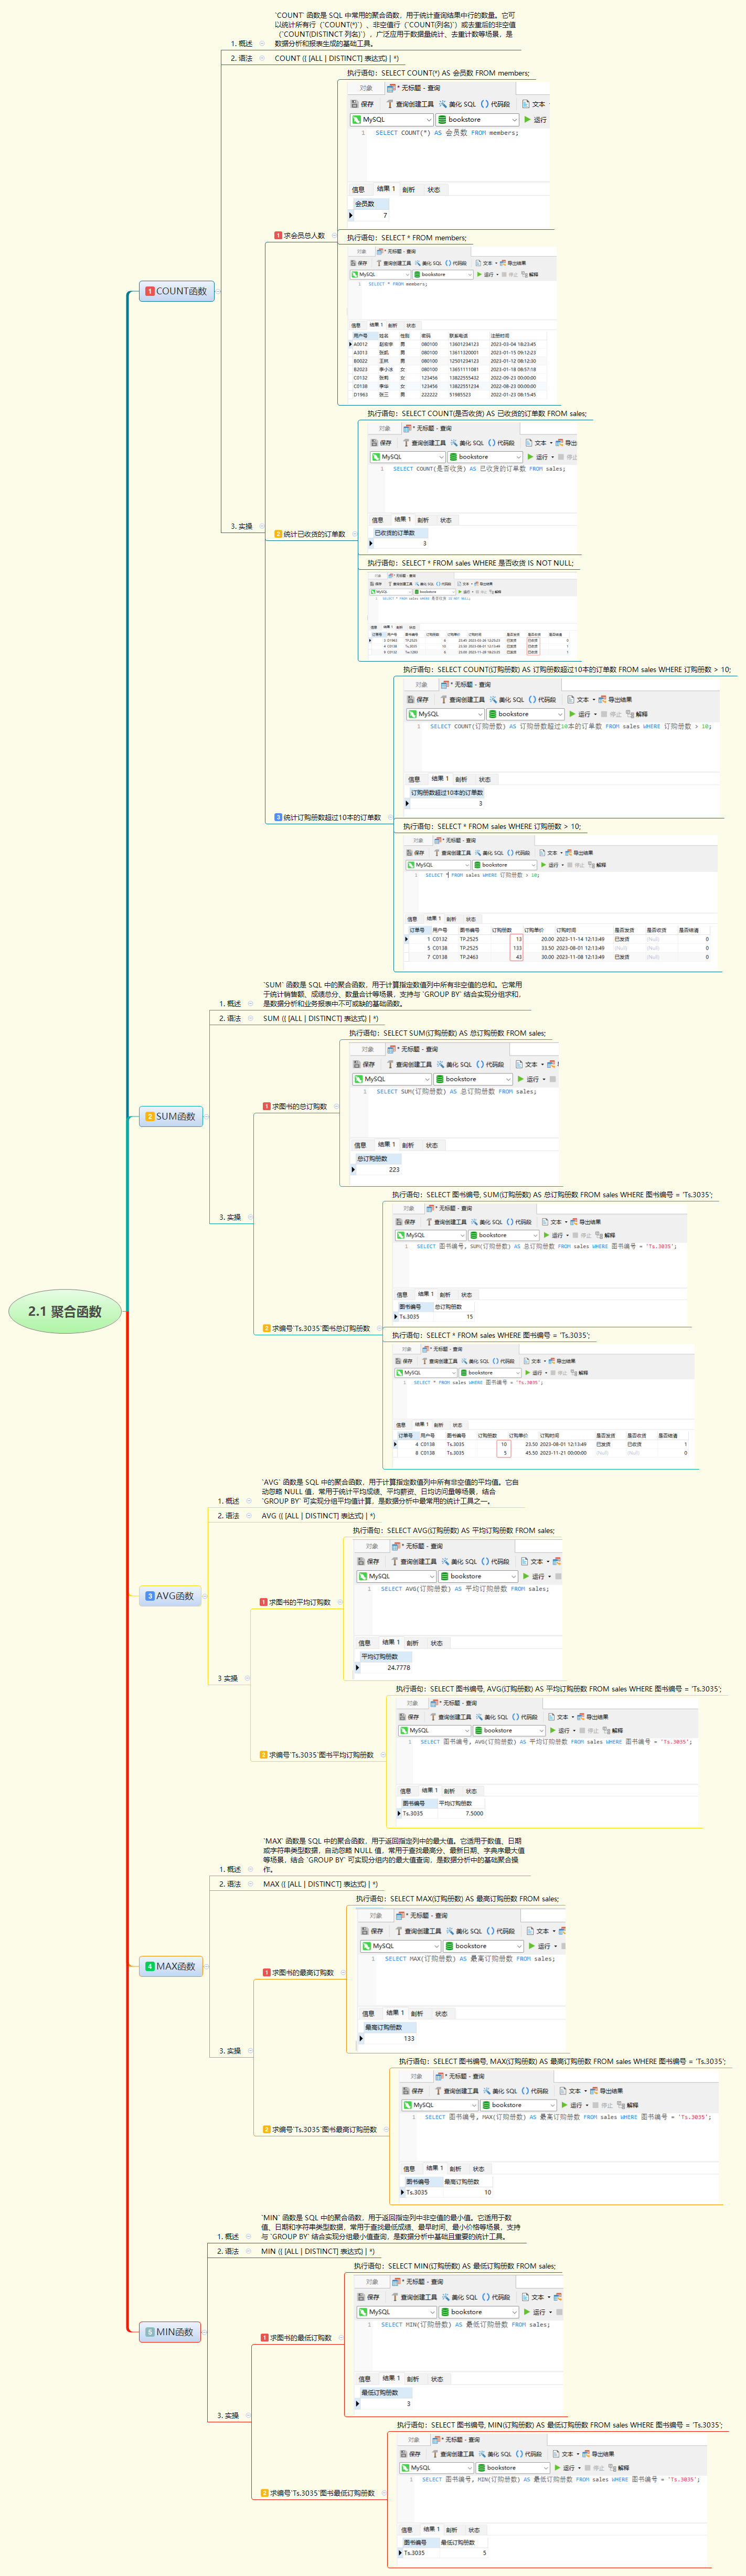Click 导出结果 in COUNT(订购册数) > 10 screenshot
This screenshot has width=746, height=2576.
615,699
